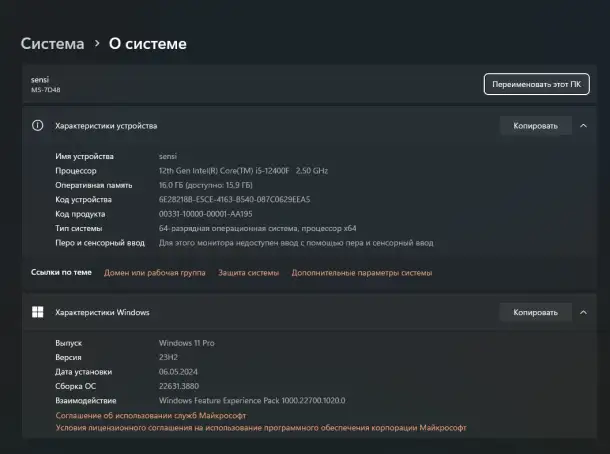Click the info icon beside Характеристики устройства

[38, 126]
